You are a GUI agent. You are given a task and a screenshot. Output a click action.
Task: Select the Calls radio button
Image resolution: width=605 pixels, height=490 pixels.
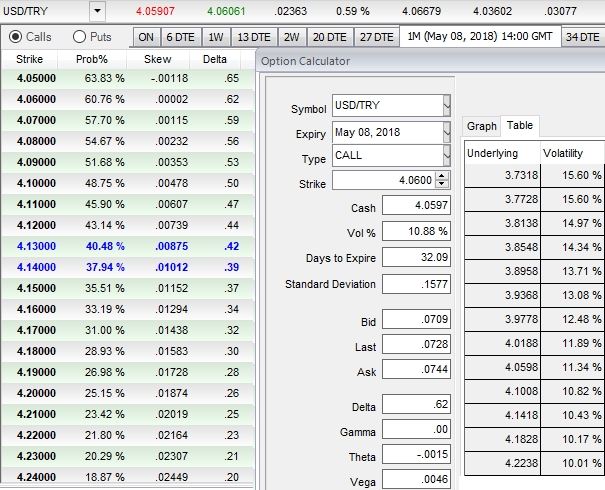coord(15,37)
